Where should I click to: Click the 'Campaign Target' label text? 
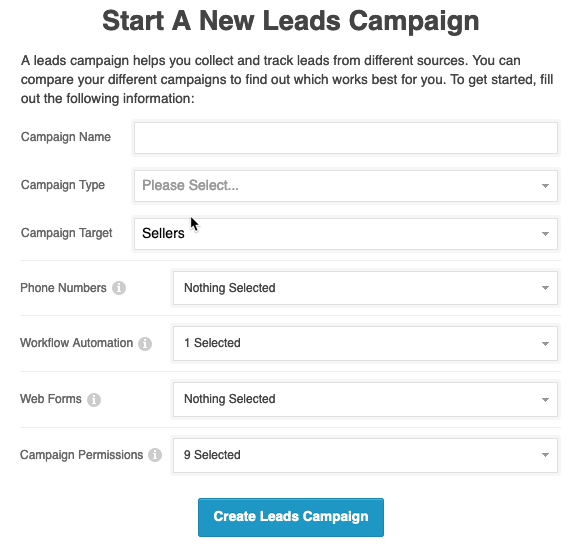click(x=67, y=233)
